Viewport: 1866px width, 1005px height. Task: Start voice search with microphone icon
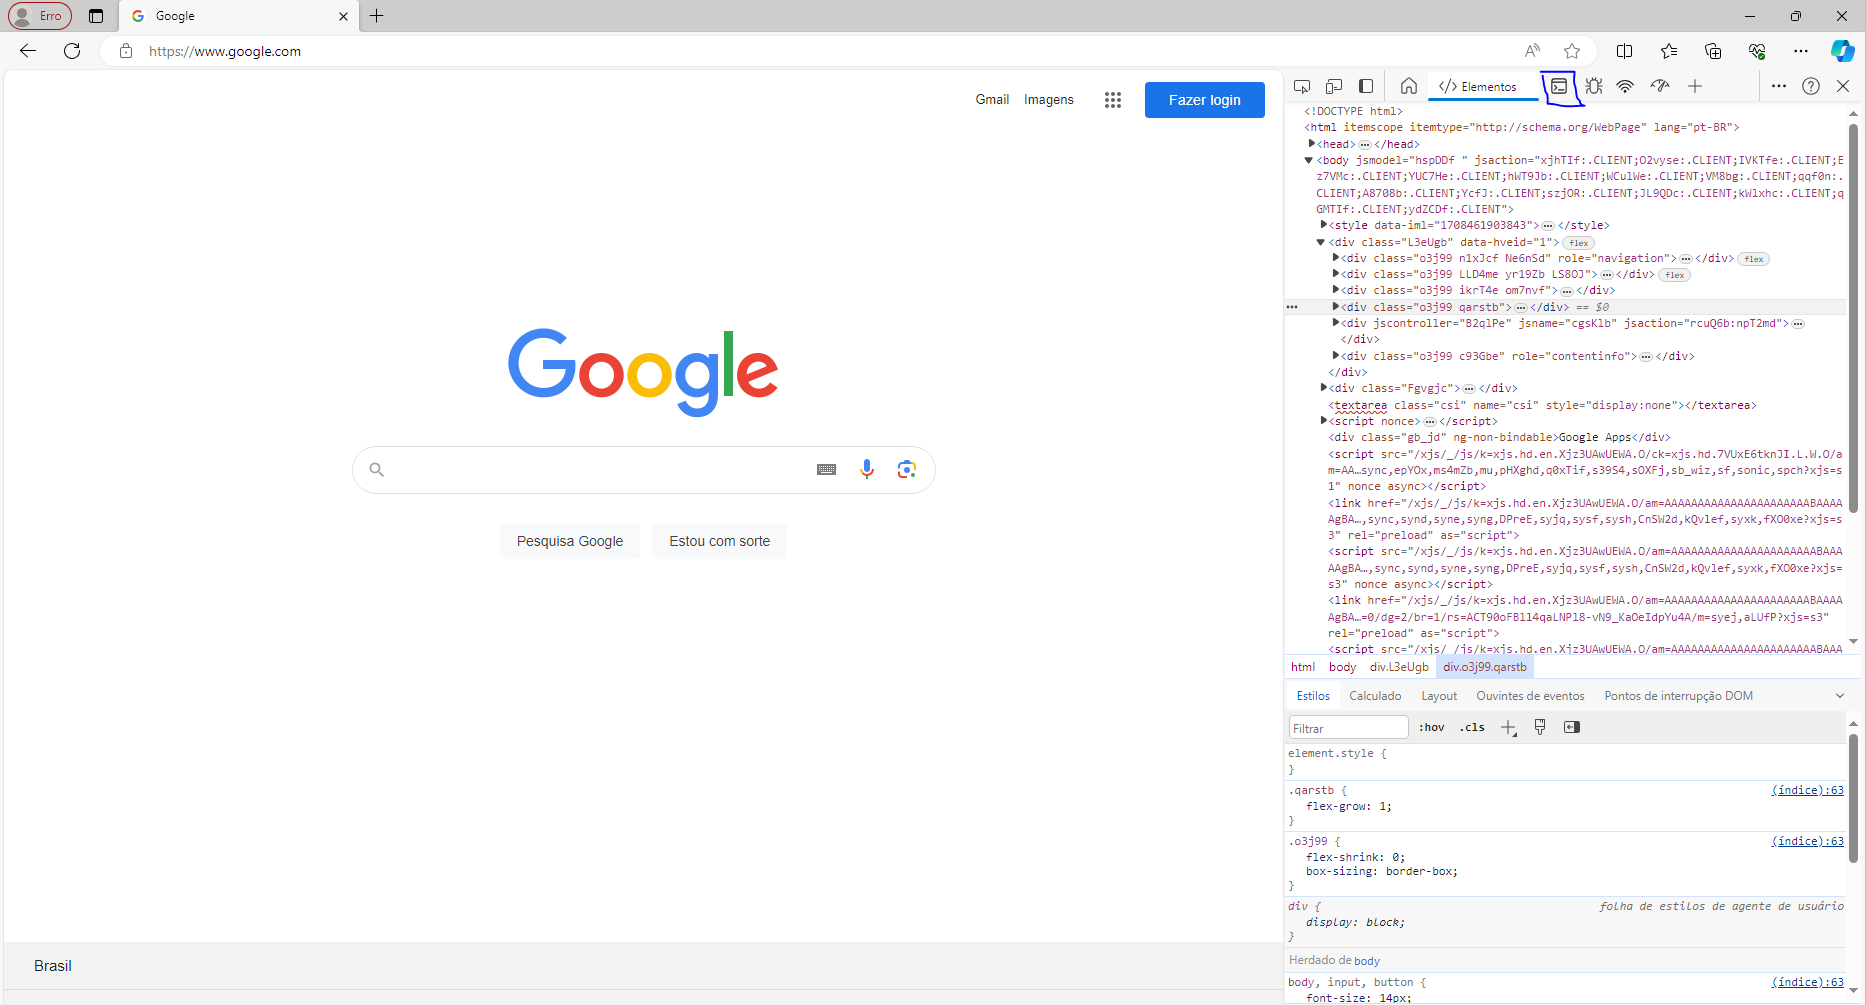coord(867,469)
